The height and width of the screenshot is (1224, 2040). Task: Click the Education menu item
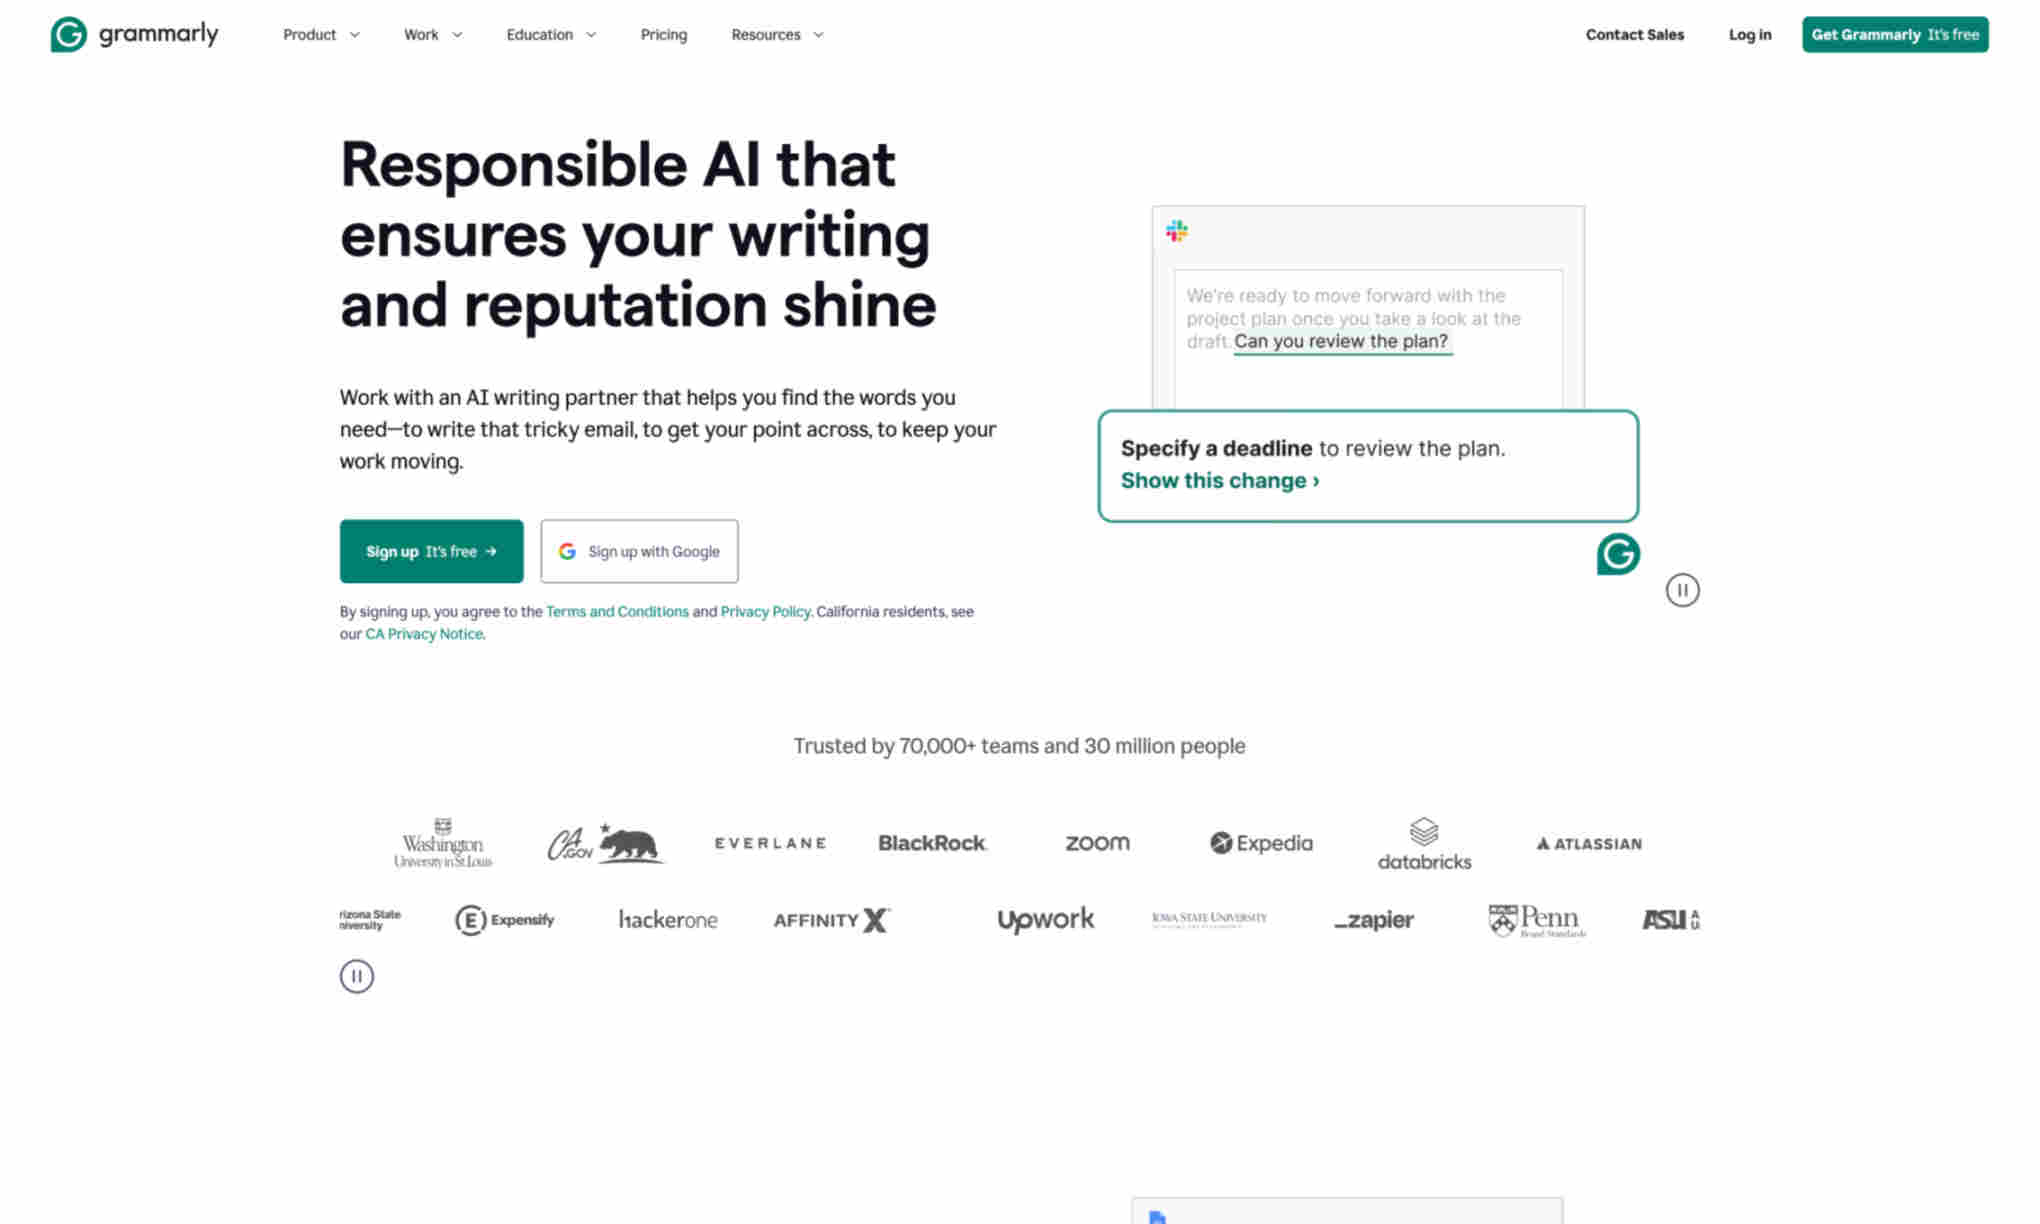point(551,34)
